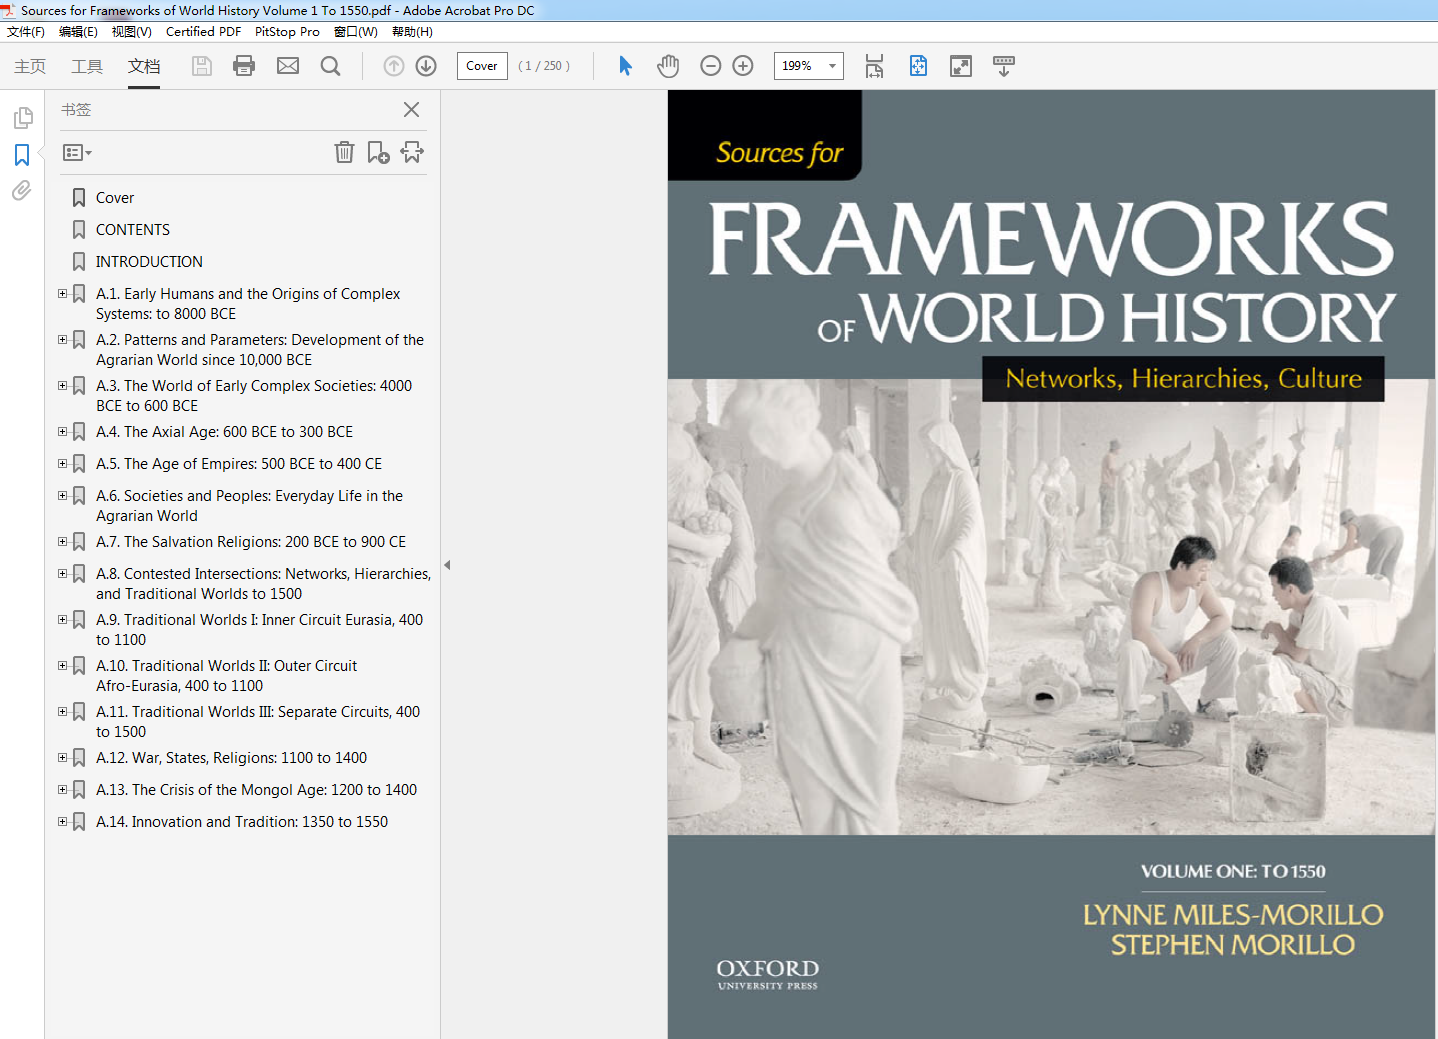This screenshot has height=1039, width=1438.
Task: Expand the A.1 Early Humans bookmark
Action: (62, 294)
